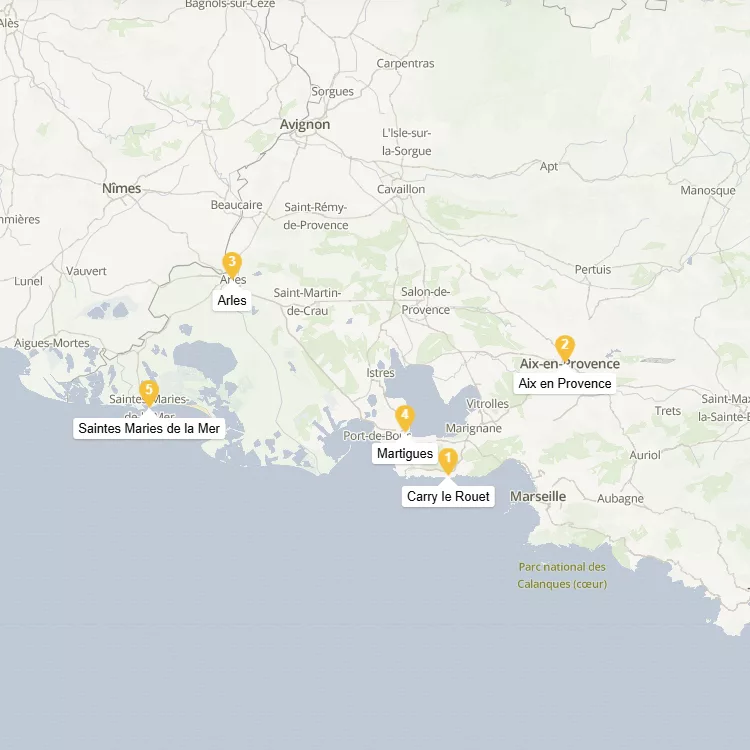The width and height of the screenshot is (750, 750).
Task: Open the Carry le Rouet label
Action: pyautogui.click(x=448, y=496)
